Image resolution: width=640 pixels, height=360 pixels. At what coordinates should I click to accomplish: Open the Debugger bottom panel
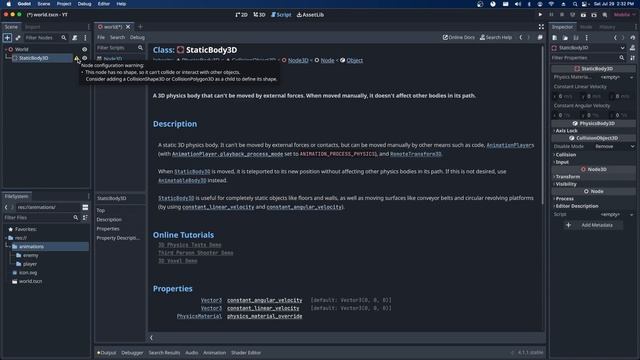click(132, 353)
